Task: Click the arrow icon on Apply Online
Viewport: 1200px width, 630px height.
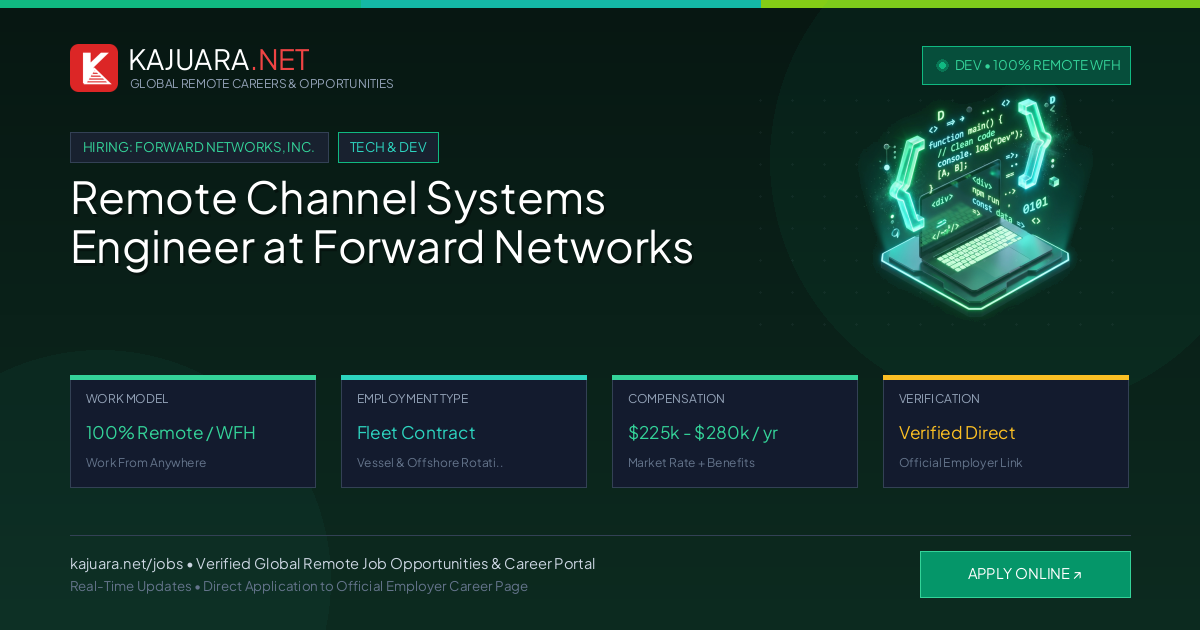Action: 1077,575
